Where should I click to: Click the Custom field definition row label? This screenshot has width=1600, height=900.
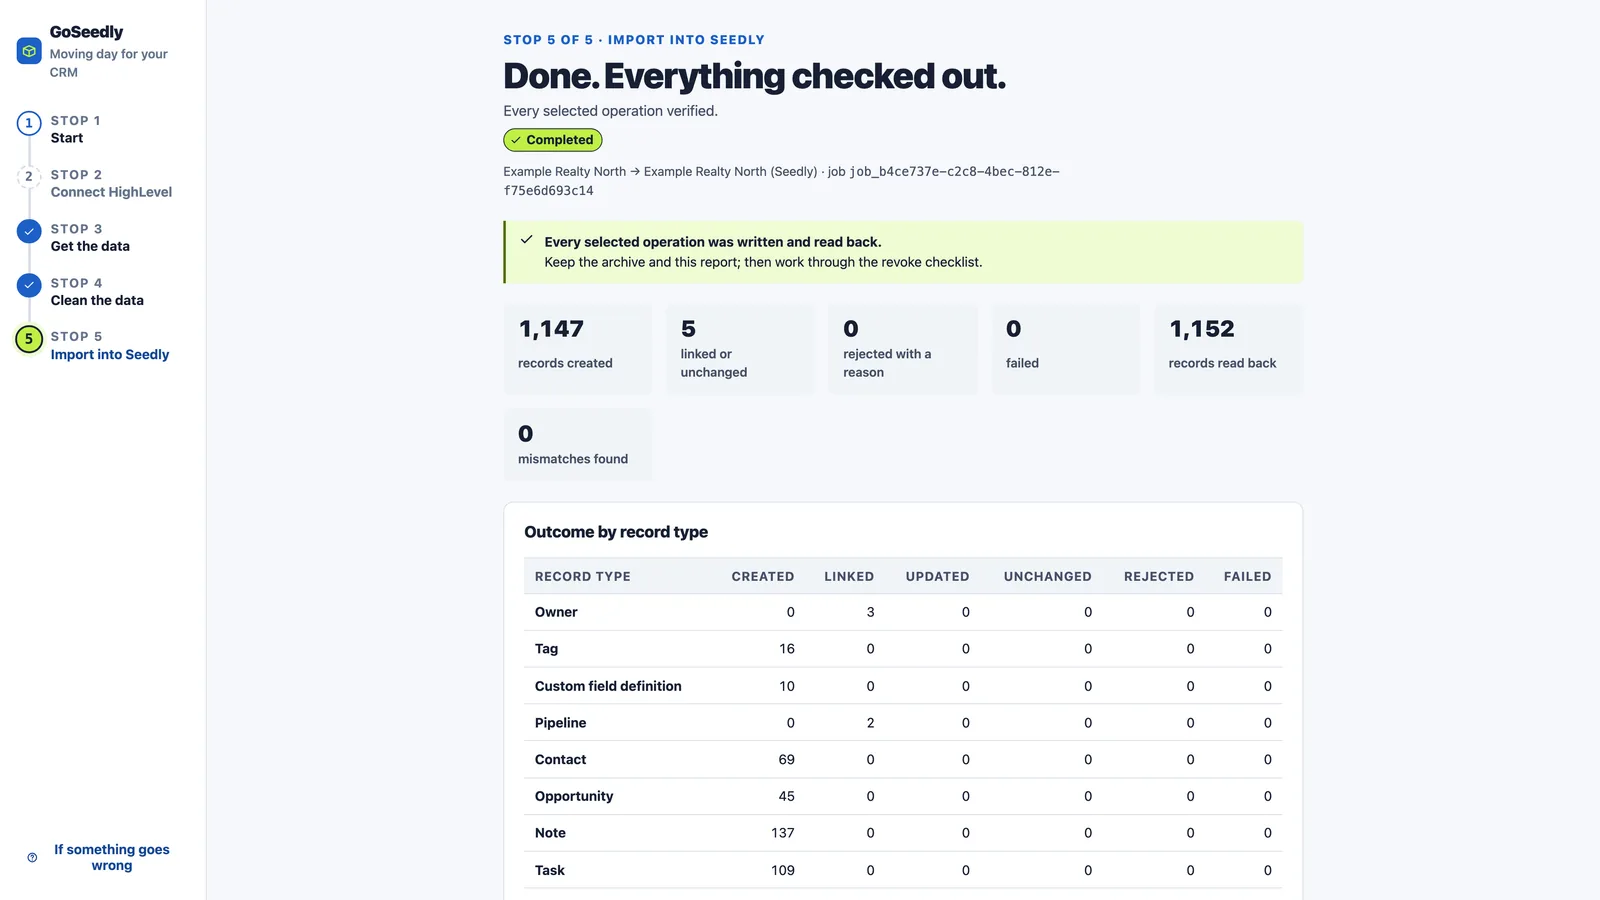[608, 686]
